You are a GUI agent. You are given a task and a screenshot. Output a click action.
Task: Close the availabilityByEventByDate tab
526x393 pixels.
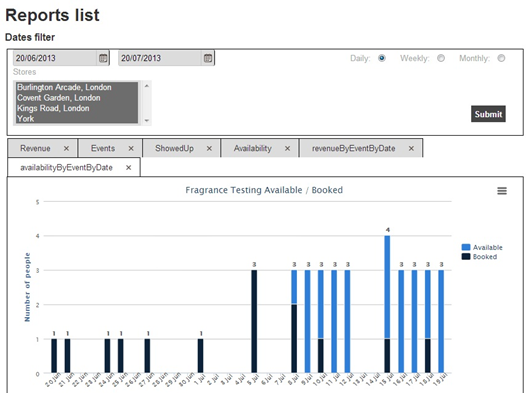128,168
